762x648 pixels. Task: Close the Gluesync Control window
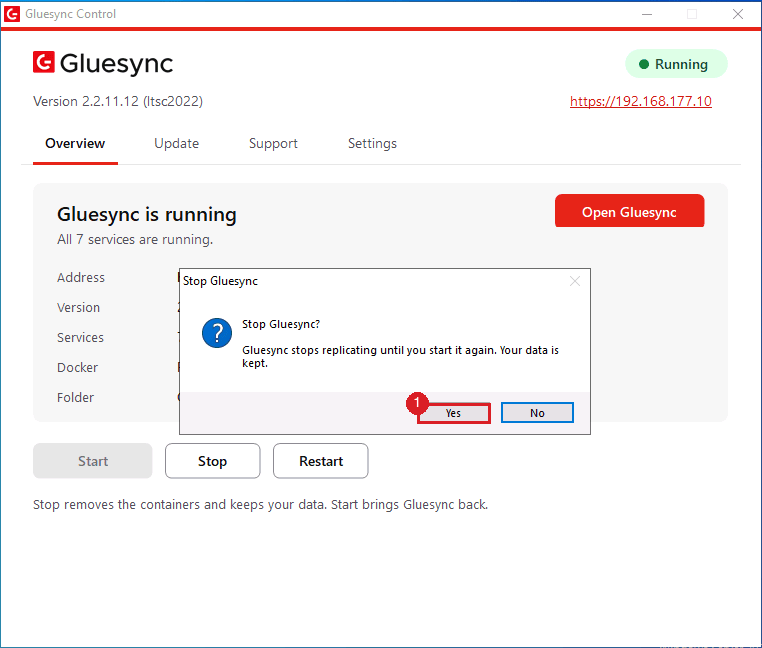[738, 14]
